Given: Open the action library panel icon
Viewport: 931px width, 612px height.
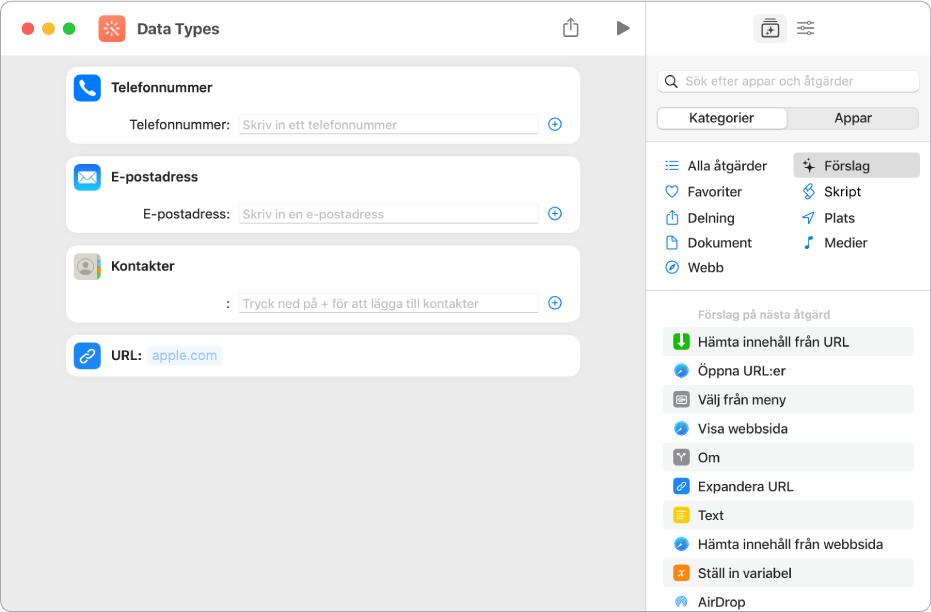Looking at the screenshot, I should [x=770, y=29].
